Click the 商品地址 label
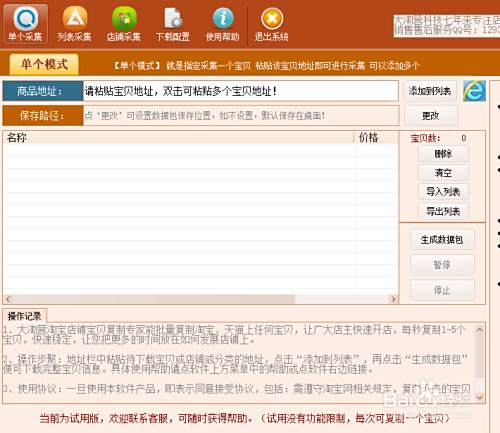 [x=43, y=91]
